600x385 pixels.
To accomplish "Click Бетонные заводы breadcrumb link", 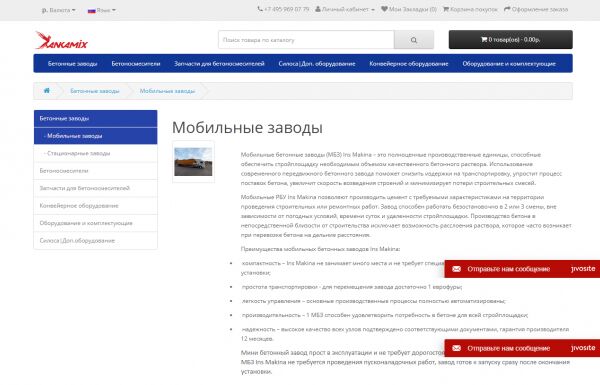I will tap(95, 91).
